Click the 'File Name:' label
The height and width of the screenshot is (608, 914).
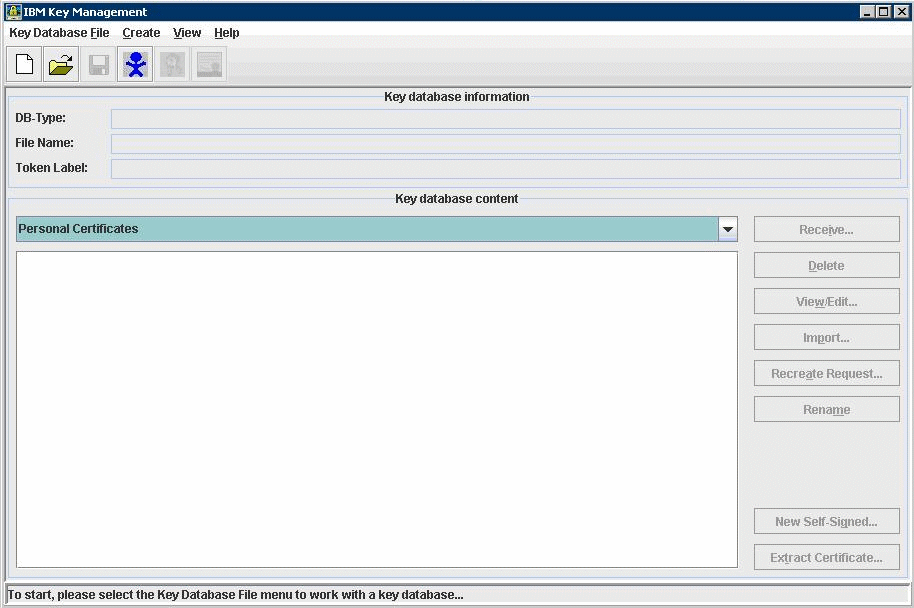point(44,143)
